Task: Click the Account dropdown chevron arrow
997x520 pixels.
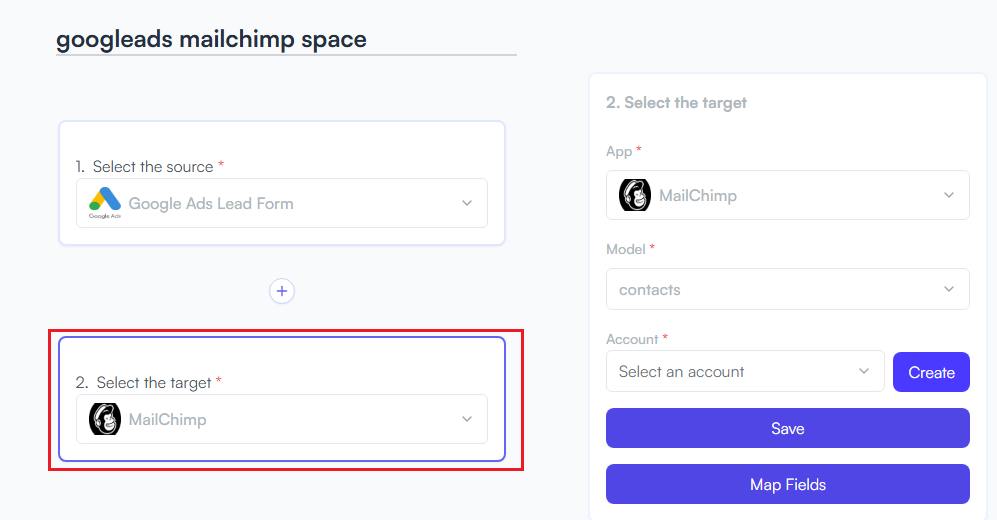Action: coord(863,371)
